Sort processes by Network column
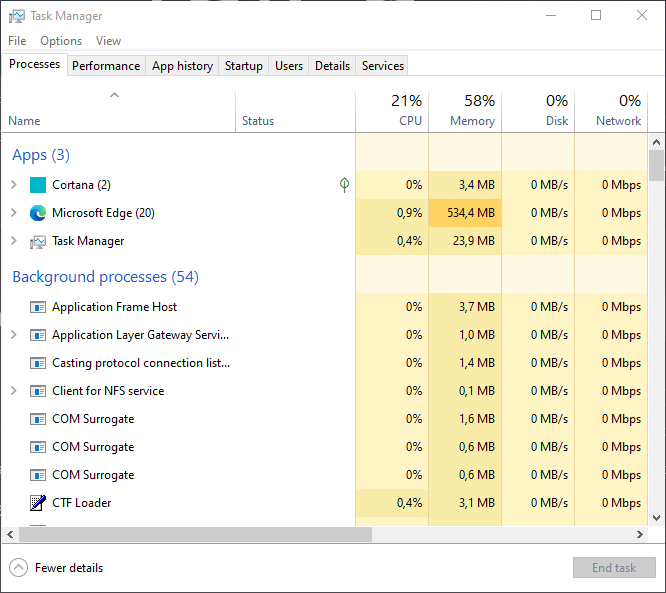Viewport: 666px width, 593px height. point(611,111)
